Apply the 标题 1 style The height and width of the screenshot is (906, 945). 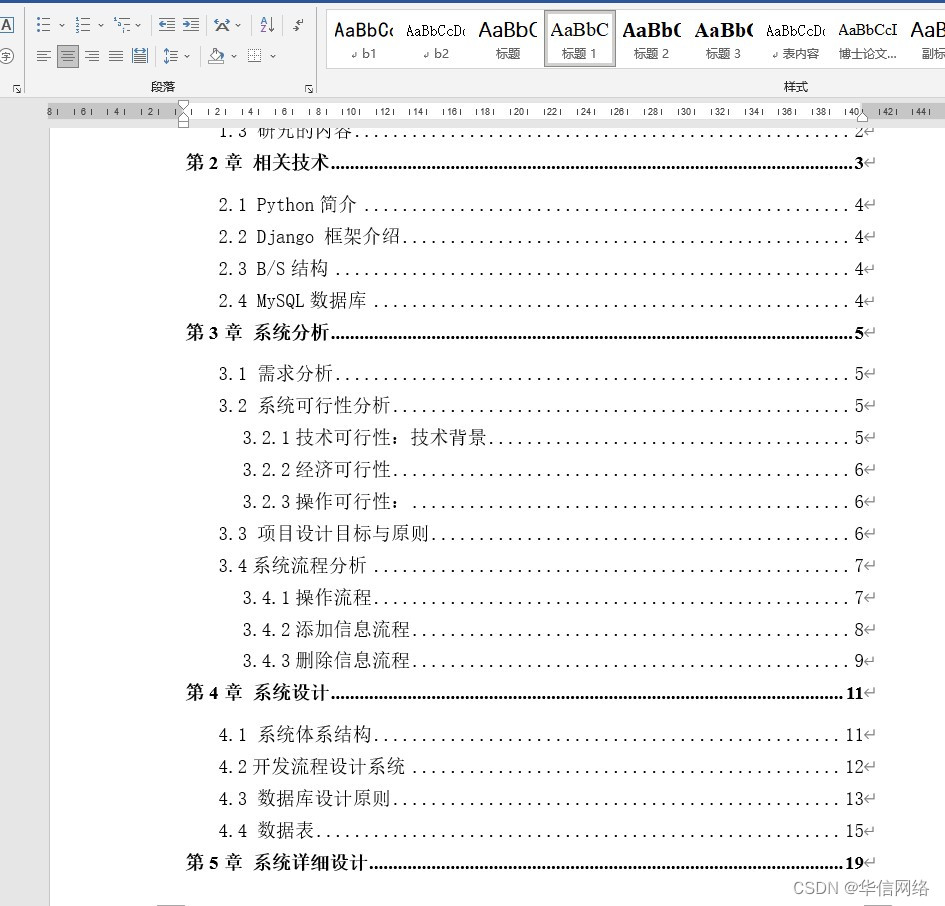(x=580, y=38)
